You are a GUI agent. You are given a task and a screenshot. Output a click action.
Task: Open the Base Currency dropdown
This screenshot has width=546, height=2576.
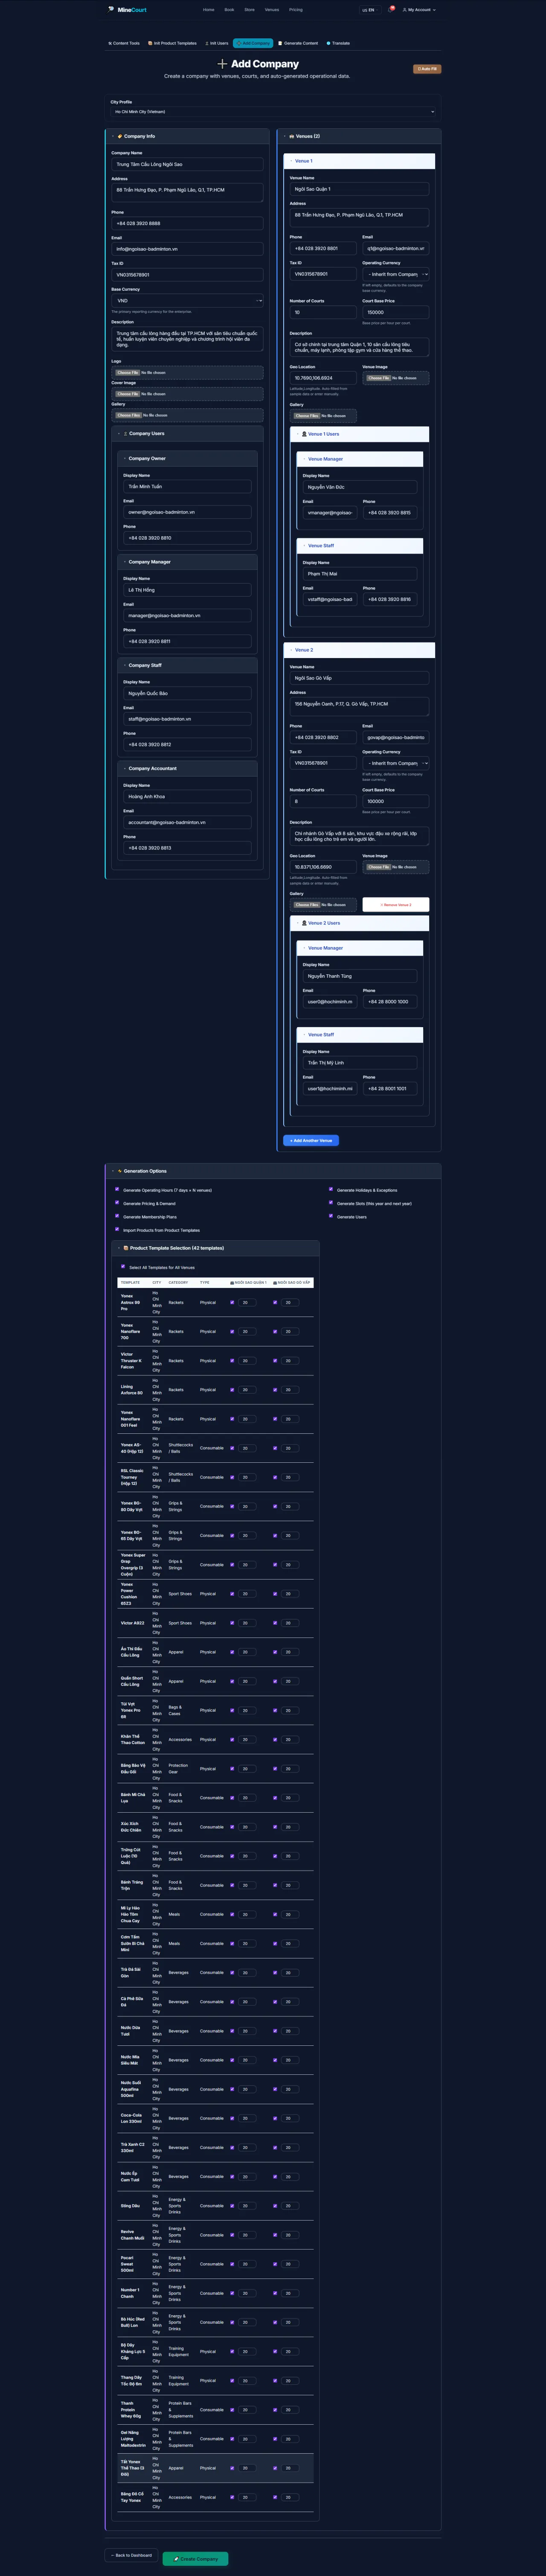[x=187, y=300]
